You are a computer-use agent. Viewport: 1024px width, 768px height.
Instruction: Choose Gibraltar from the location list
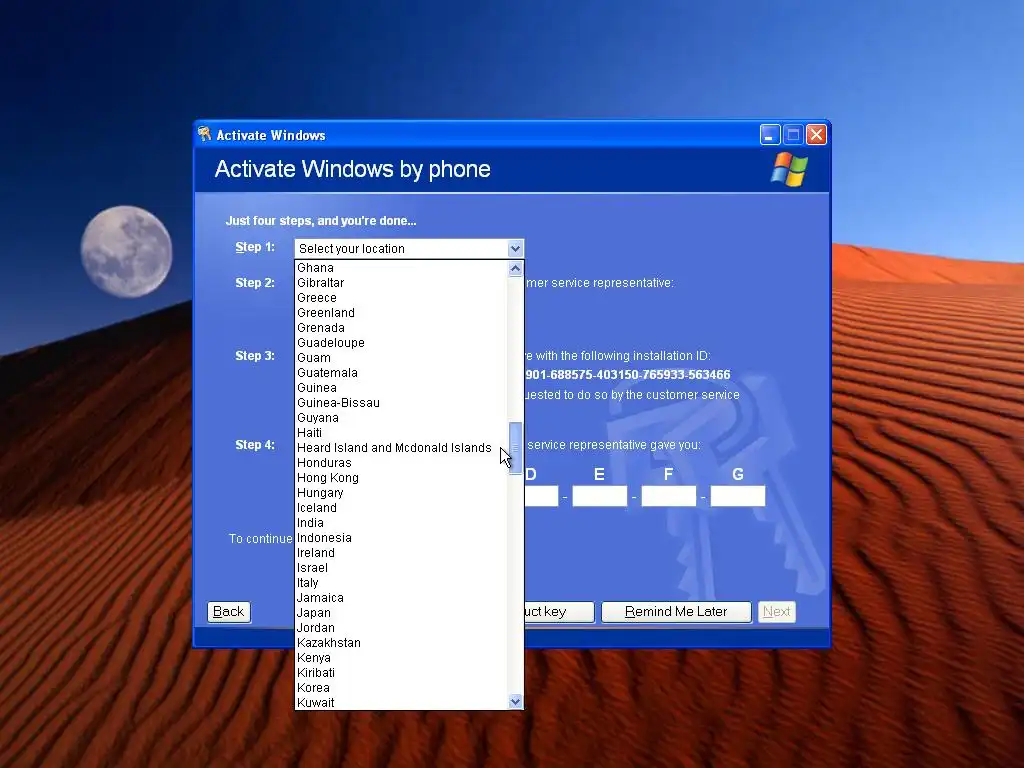(401, 283)
